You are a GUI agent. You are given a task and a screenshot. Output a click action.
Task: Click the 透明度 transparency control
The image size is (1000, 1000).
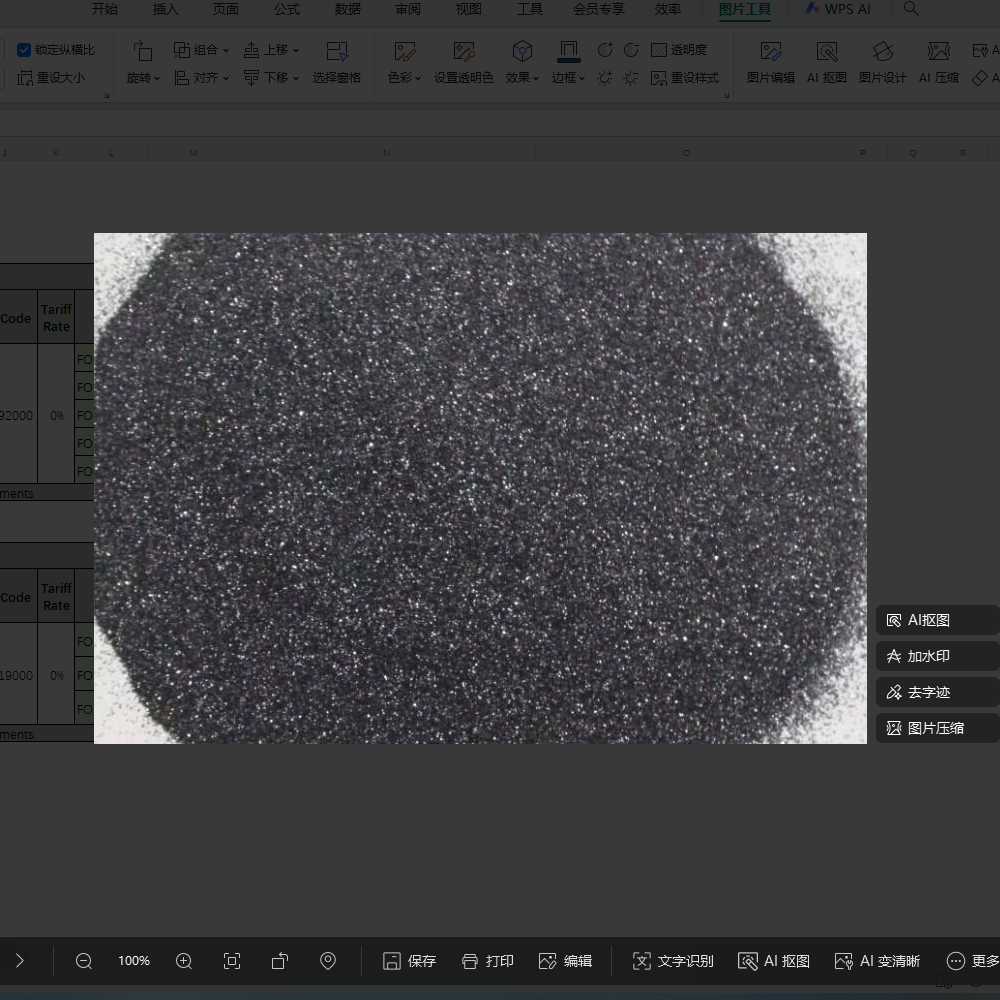[x=679, y=50]
